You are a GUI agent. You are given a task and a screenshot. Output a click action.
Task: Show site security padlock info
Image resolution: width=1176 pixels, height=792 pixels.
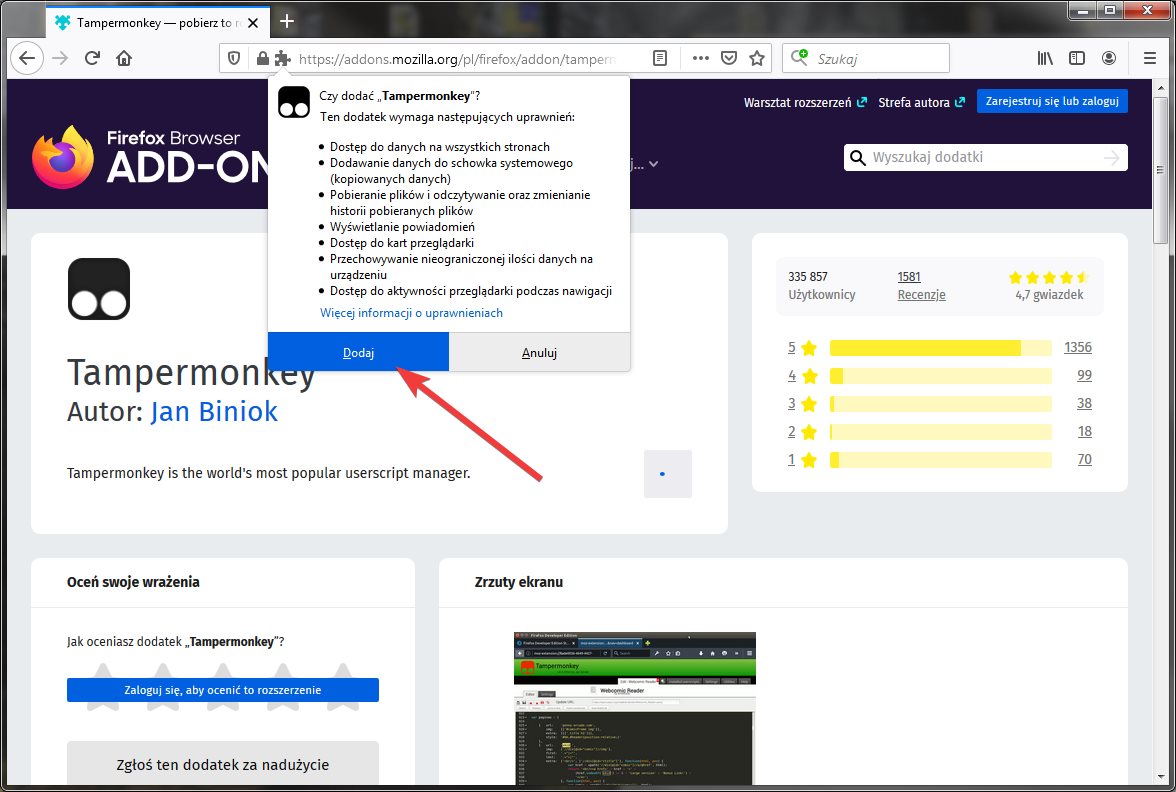tap(262, 58)
